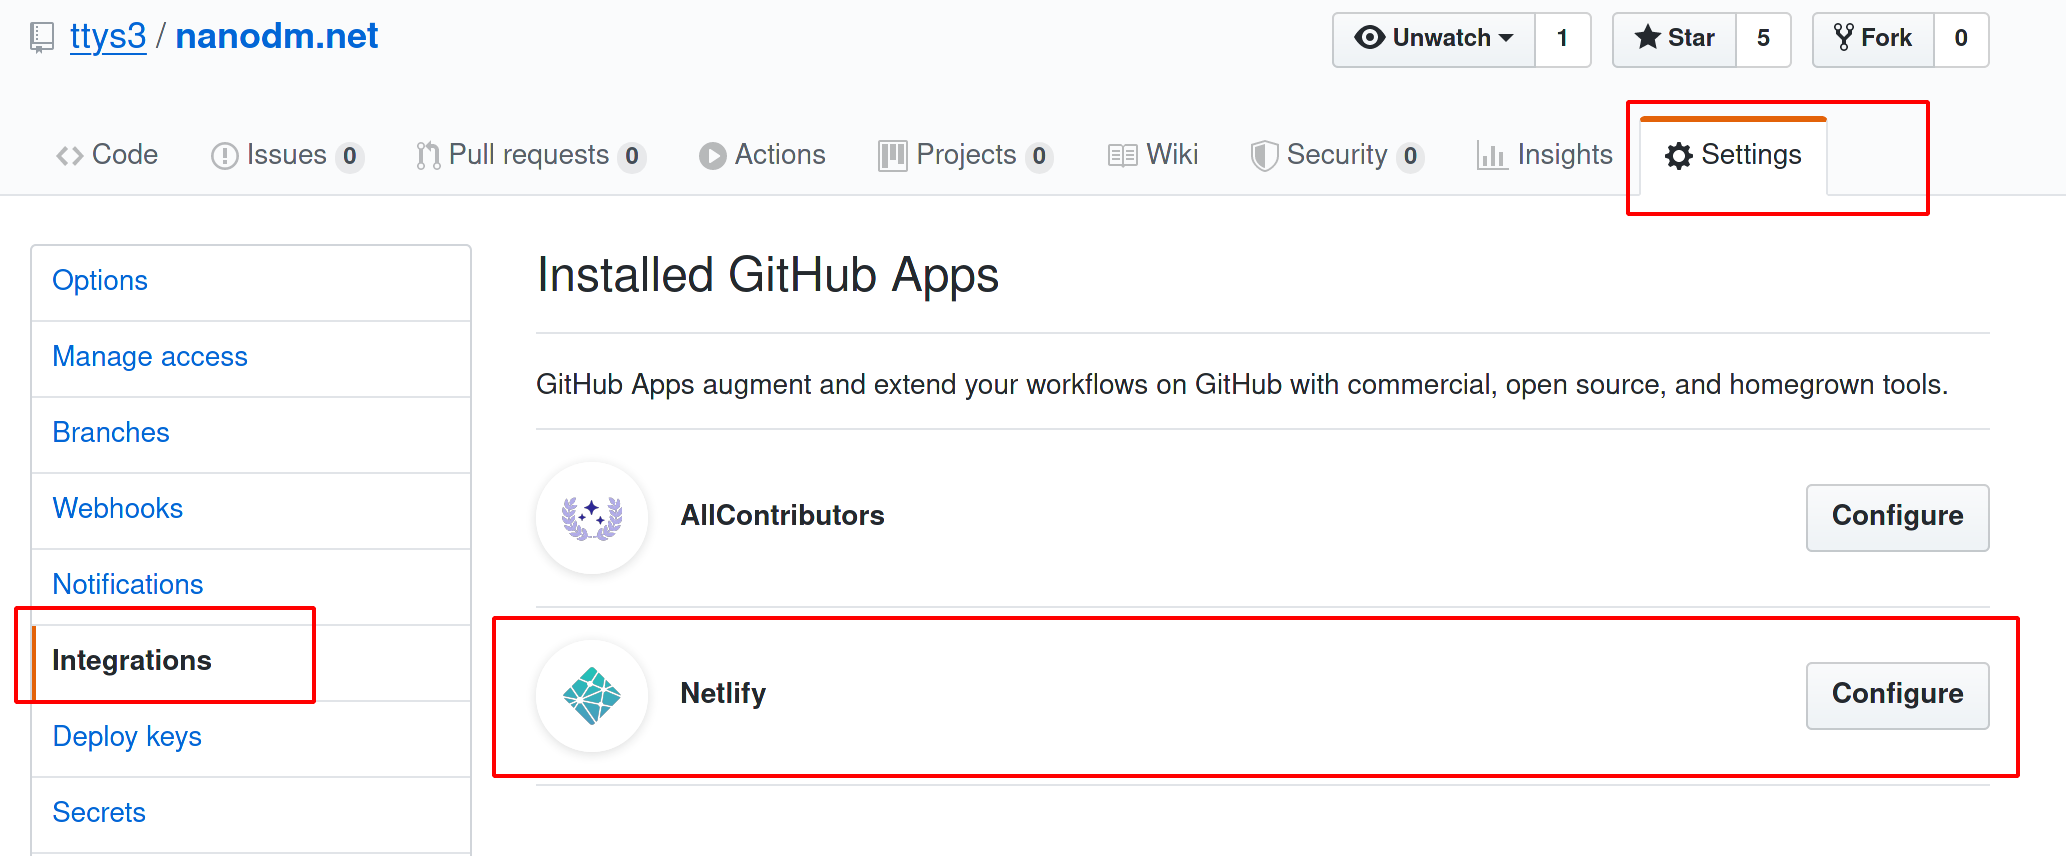Screen dimensions: 2066x856
Task: Star the repository
Action: [1675, 39]
